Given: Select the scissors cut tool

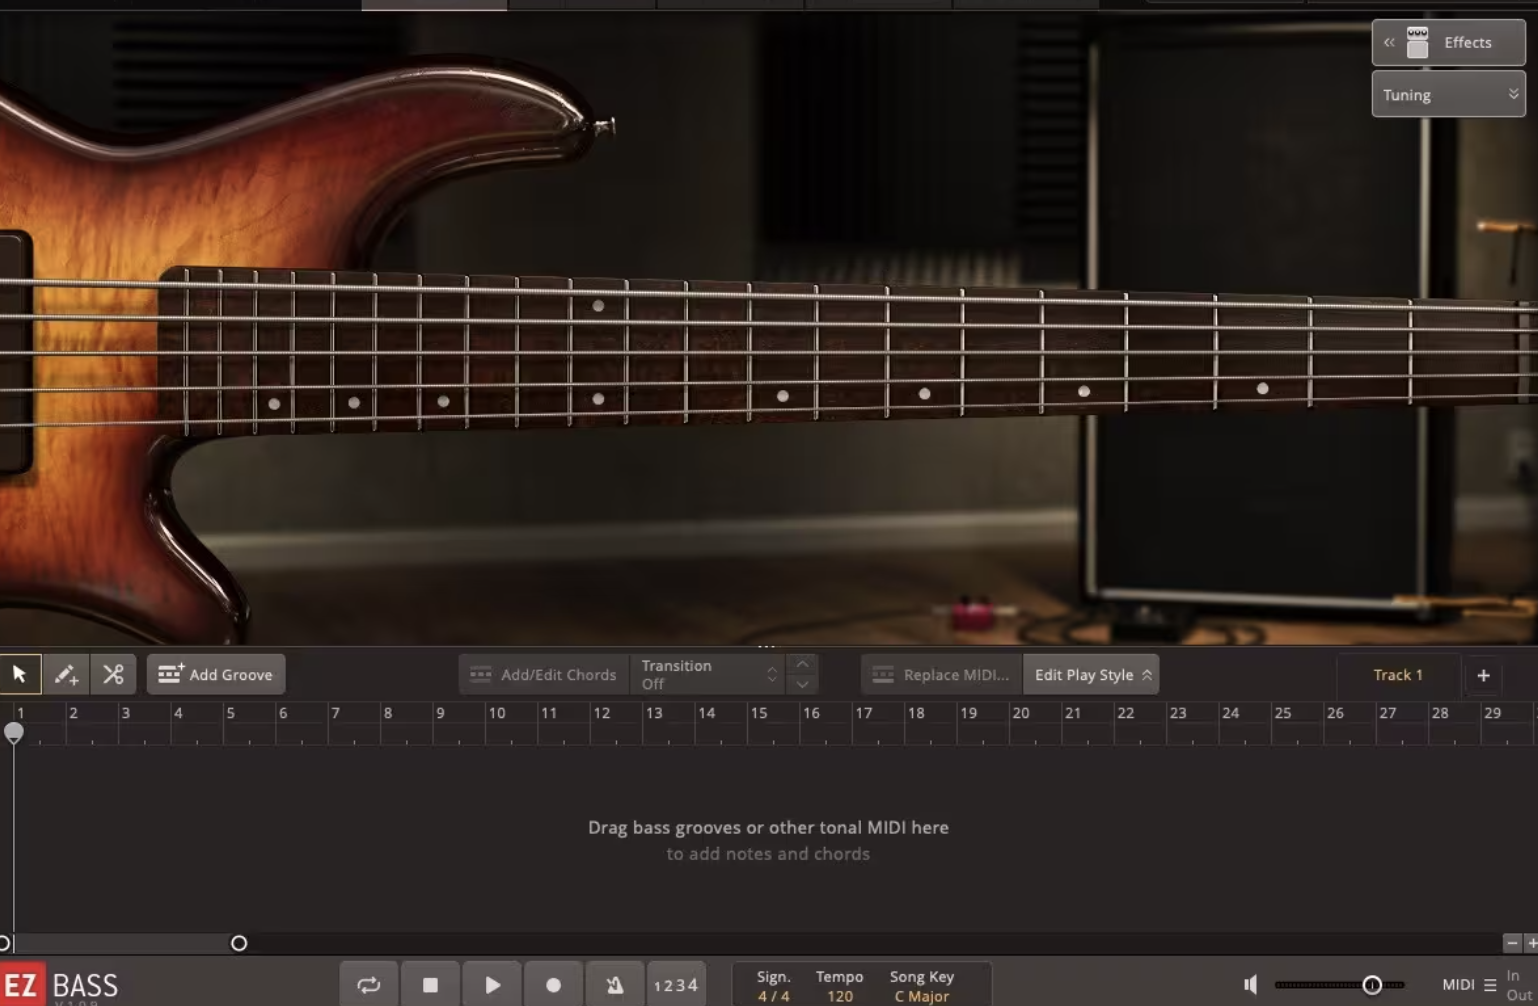Looking at the screenshot, I should (x=113, y=674).
